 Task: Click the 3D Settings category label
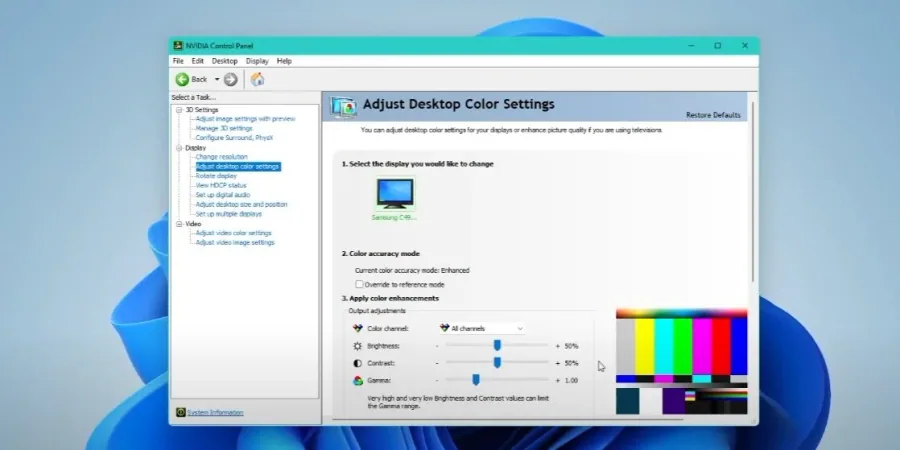coord(201,110)
